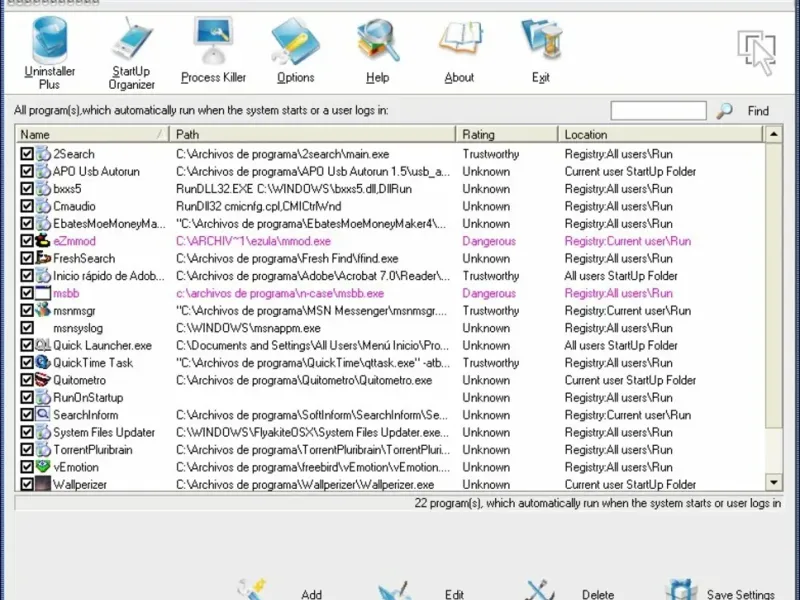Click the Edit entry icon
Image resolution: width=800 pixels, height=600 pixels.
click(x=395, y=591)
